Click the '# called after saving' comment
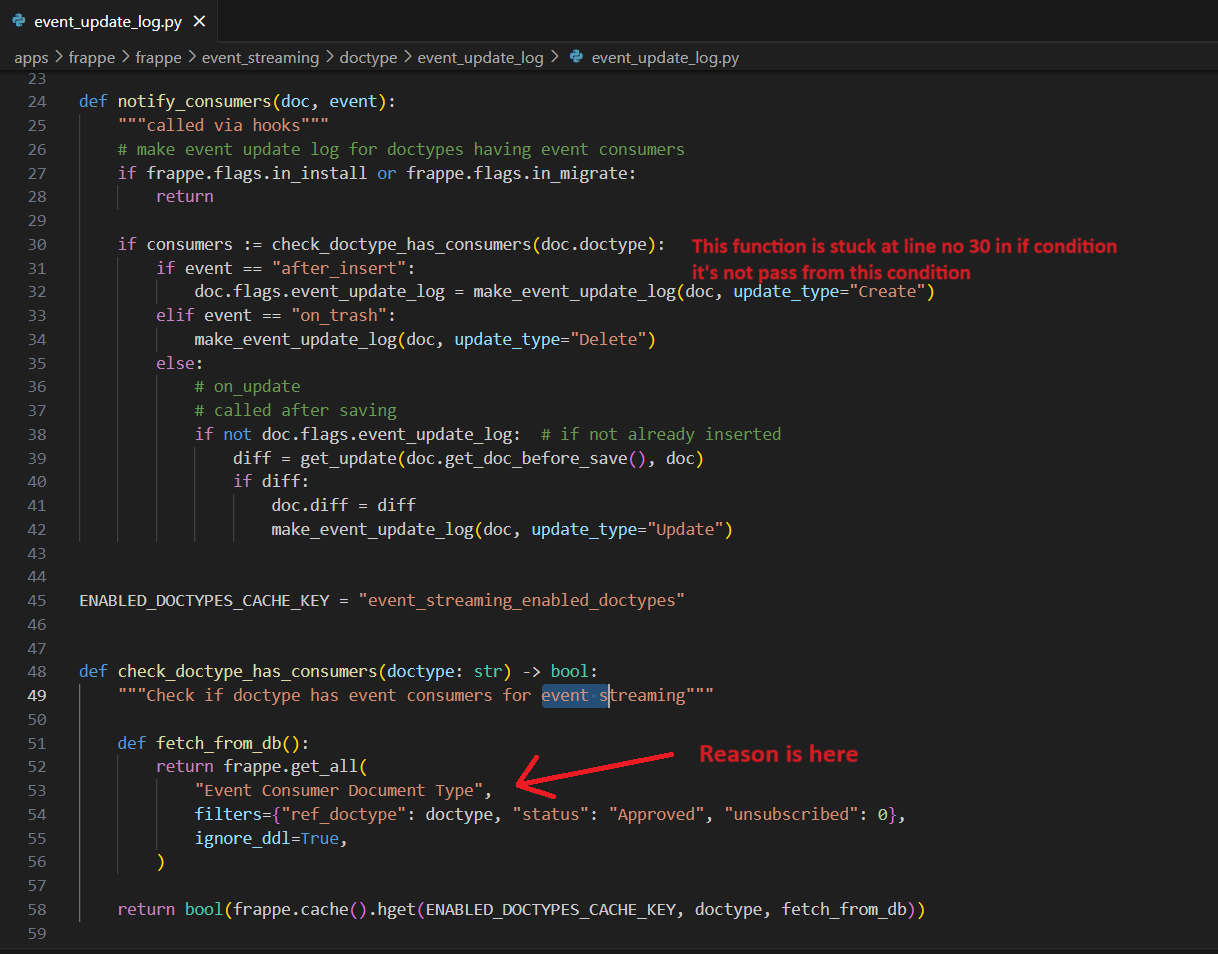1218x954 pixels. pos(296,411)
